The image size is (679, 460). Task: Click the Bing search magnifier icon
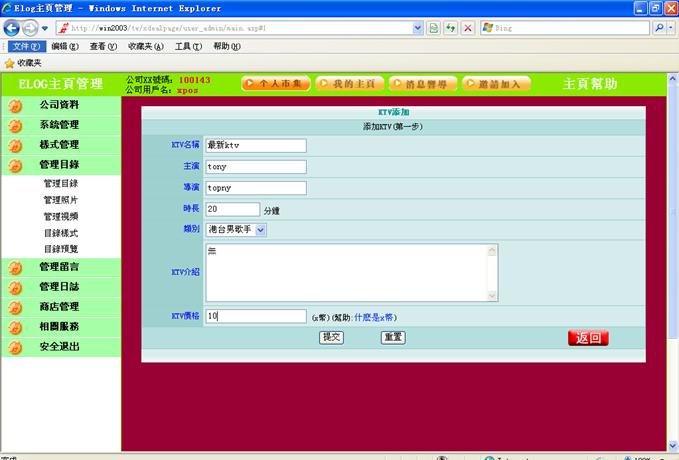pos(661,28)
